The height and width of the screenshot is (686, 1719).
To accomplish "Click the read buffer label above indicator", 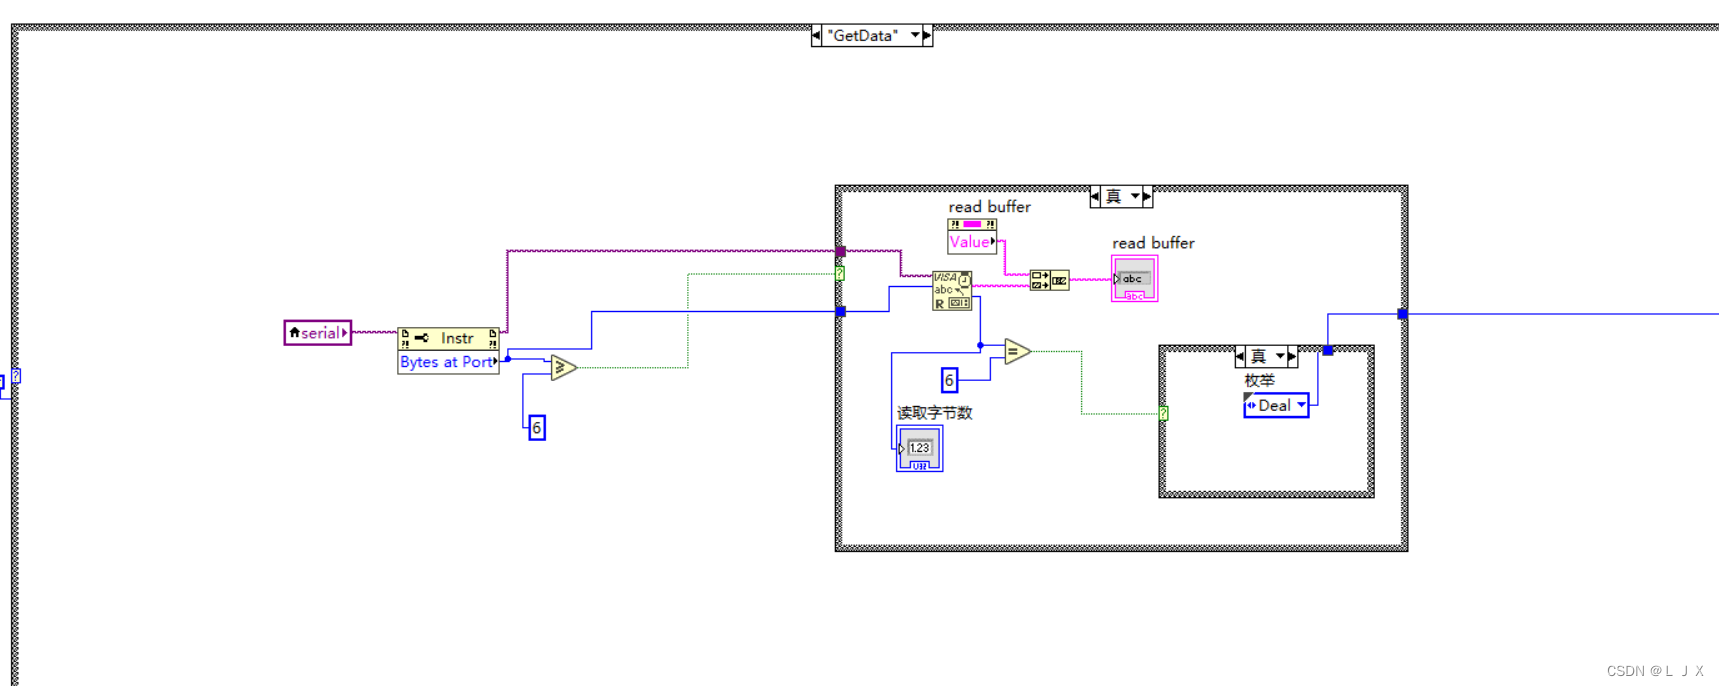I will [x=1153, y=243].
